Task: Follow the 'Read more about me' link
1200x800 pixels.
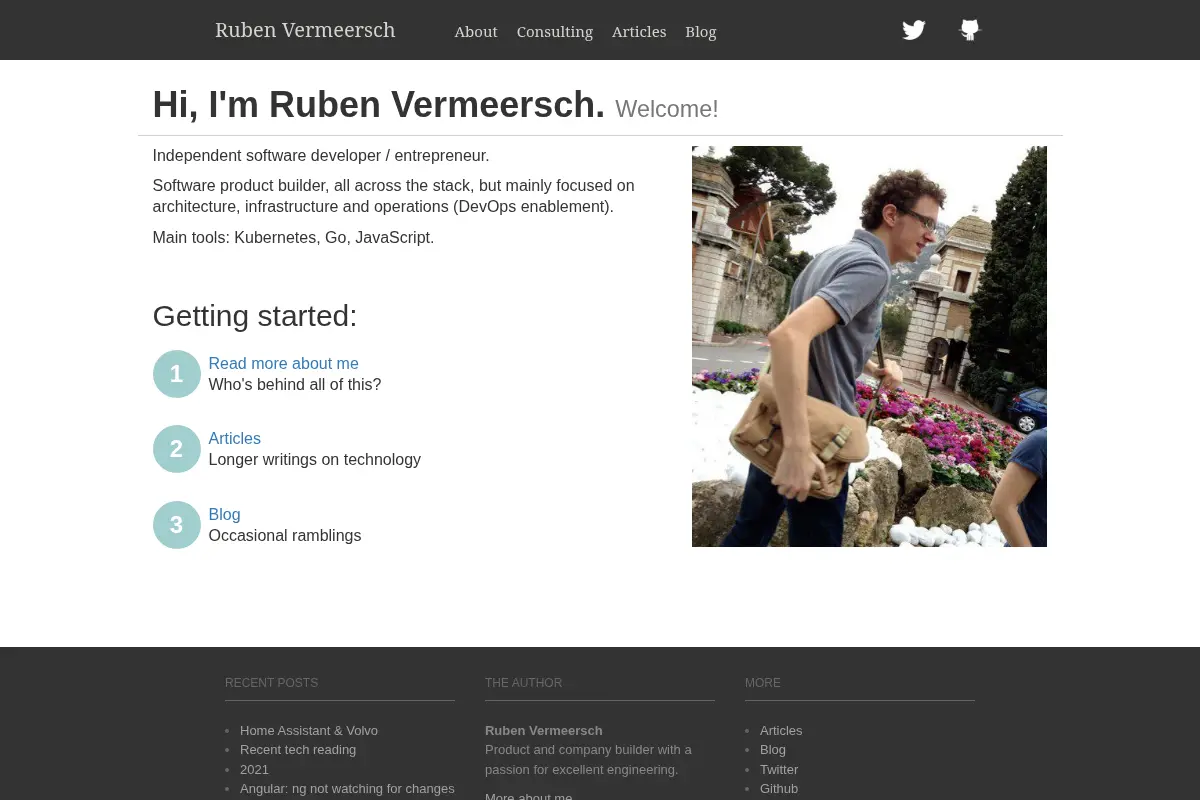Action: pyautogui.click(x=283, y=363)
